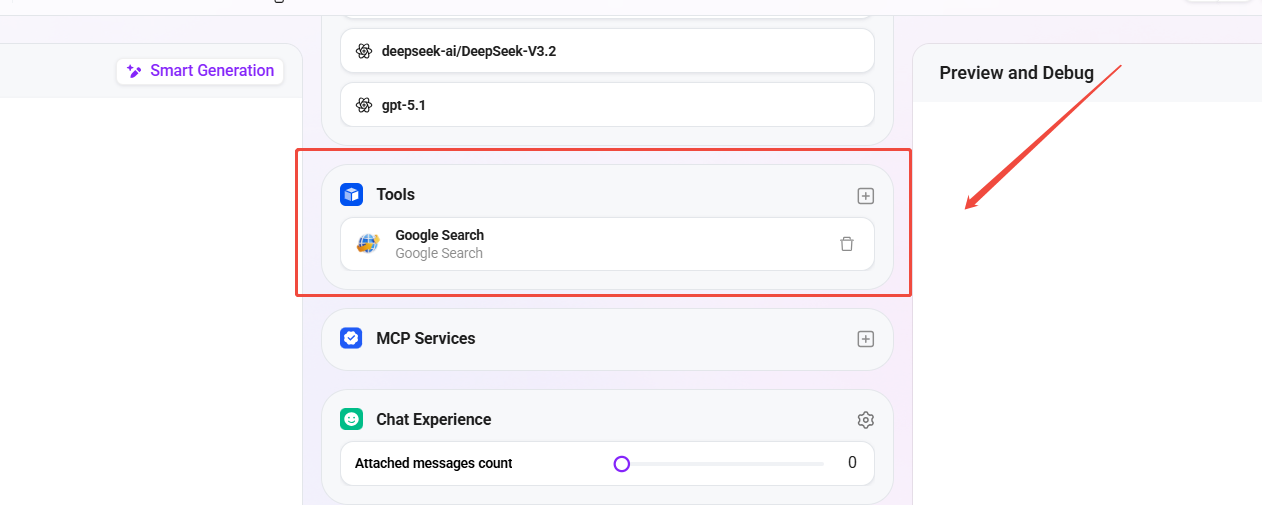The height and width of the screenshot is (505, 1262).
Task: Click the blue Tools cube icon
Action: point(351,194)
